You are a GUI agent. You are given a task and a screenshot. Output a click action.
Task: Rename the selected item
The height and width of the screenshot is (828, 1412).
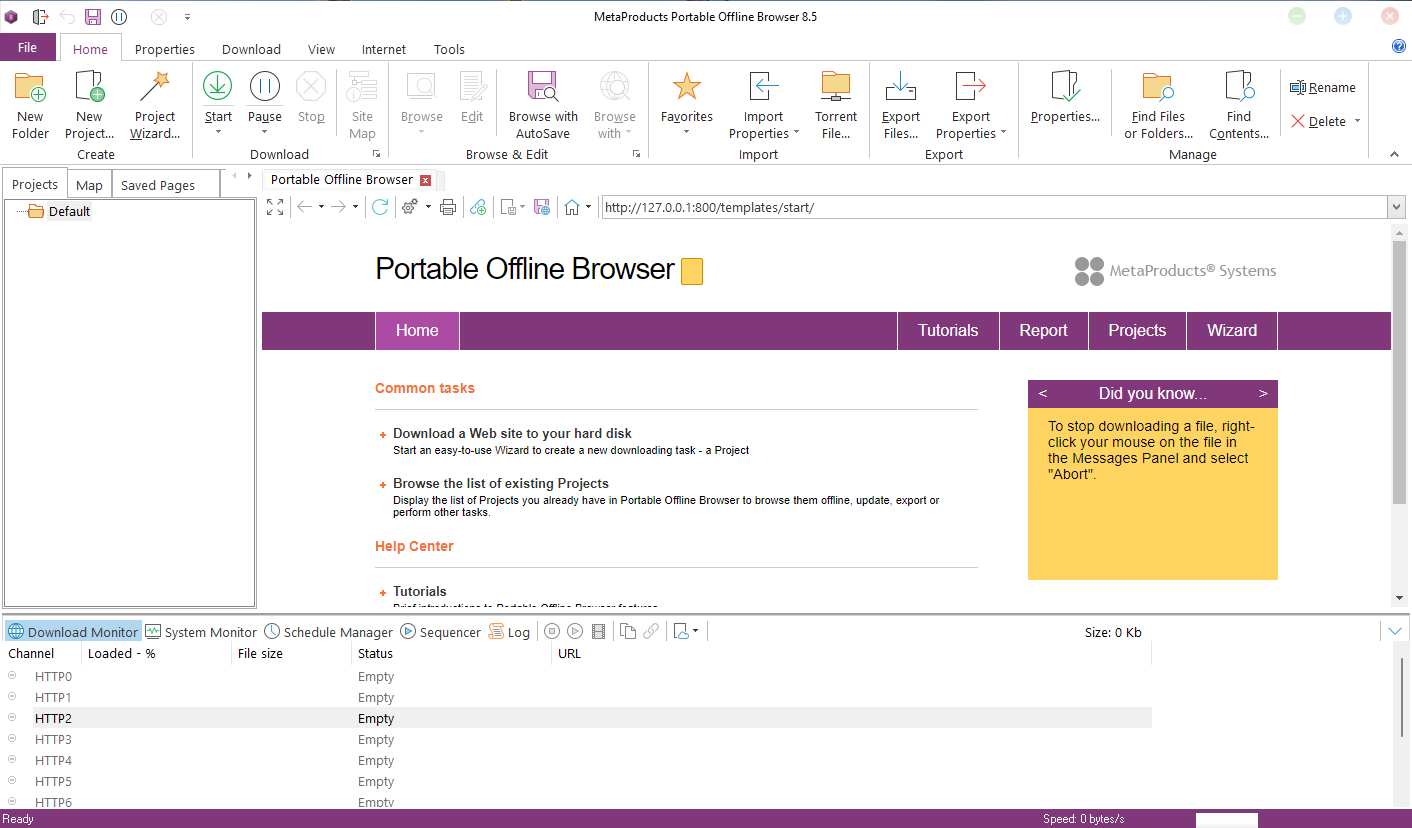1323,88
